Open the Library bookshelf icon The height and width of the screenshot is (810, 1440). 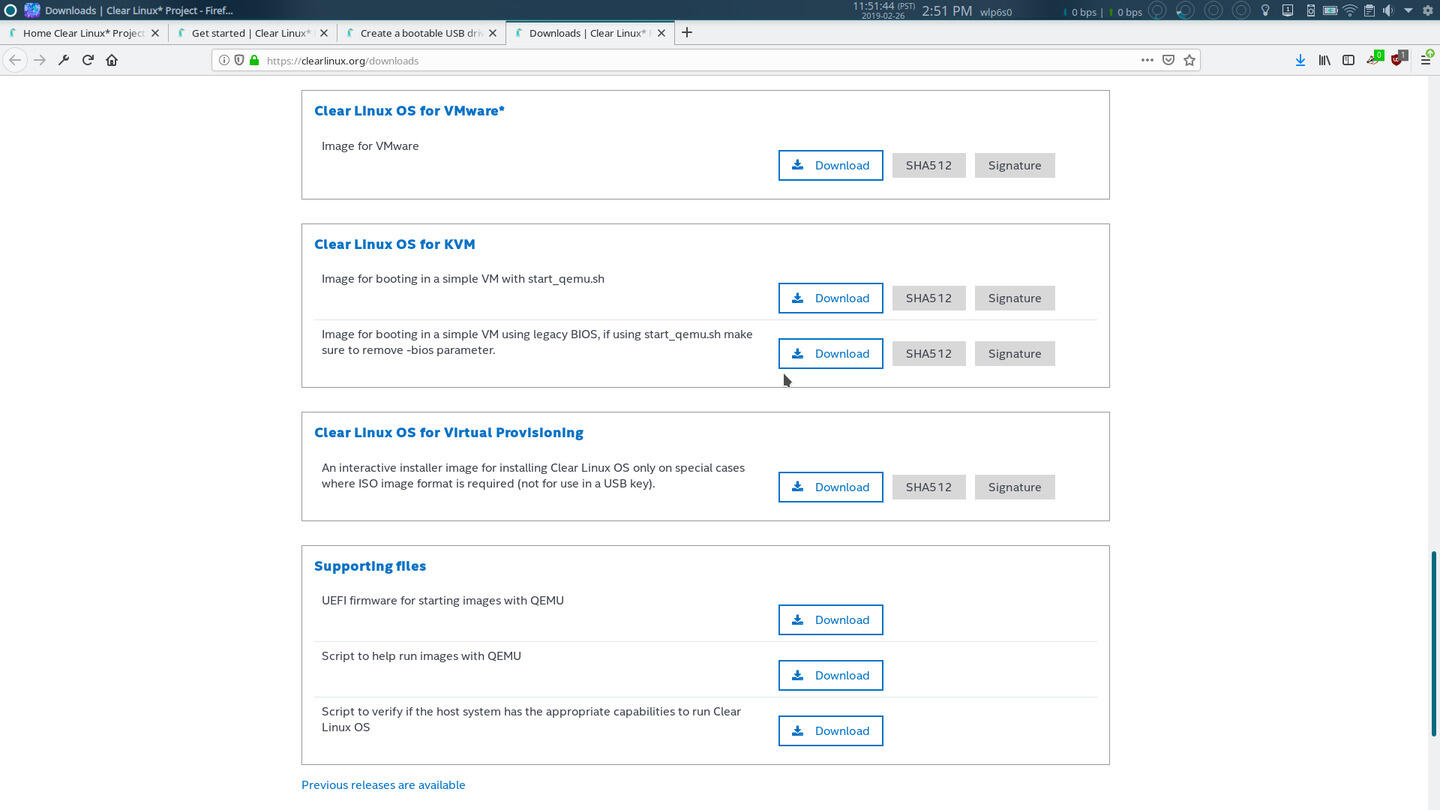1324,60
